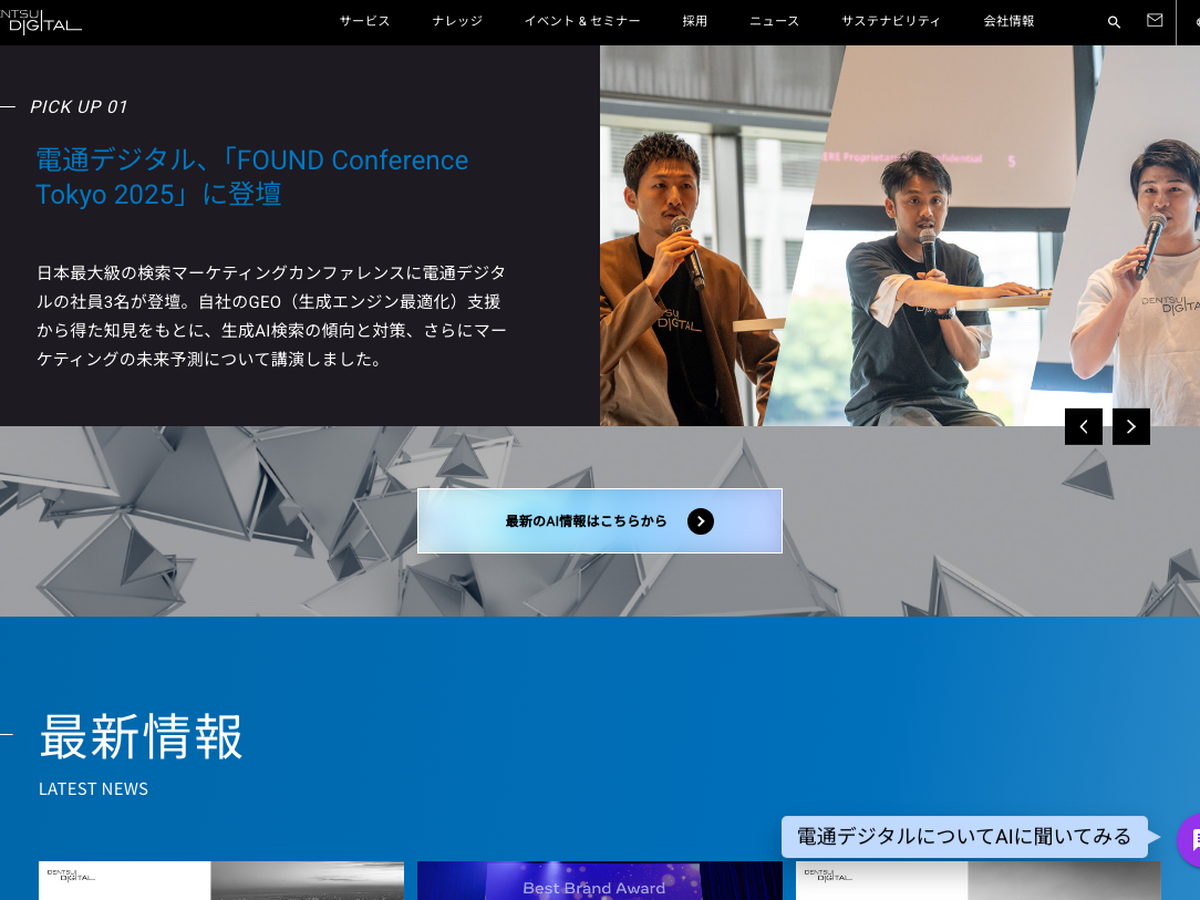Select ニュース in the top navigation
The width and height of the screenshot is (1200, 900).
point(774,21)
